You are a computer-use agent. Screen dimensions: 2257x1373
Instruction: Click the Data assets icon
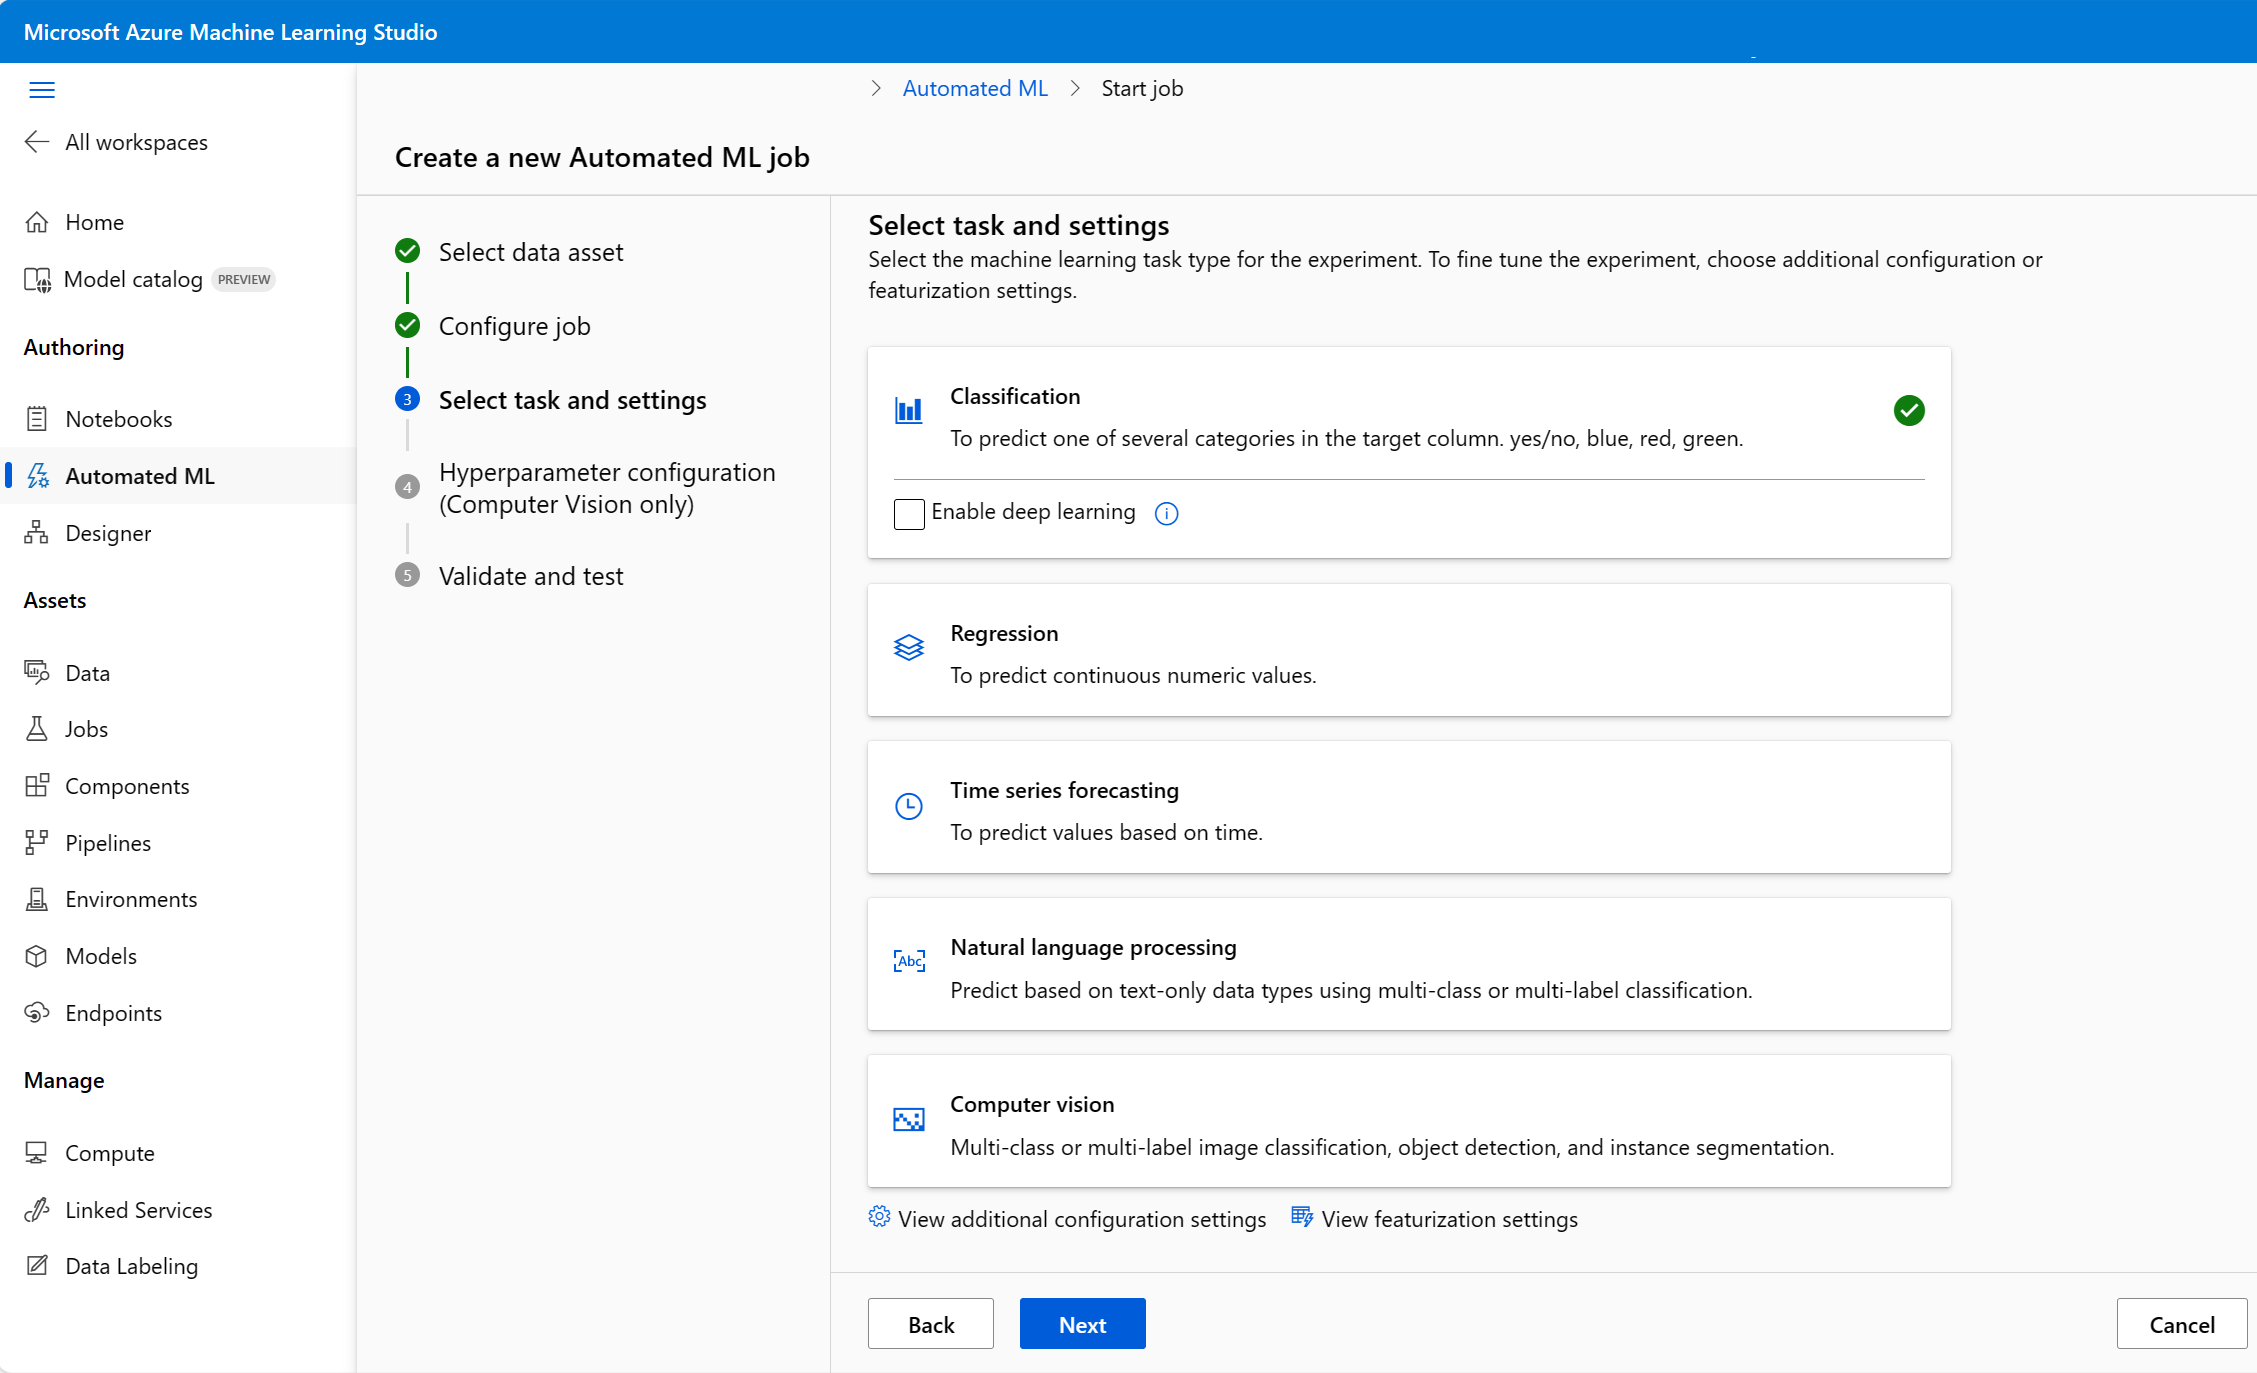(37, 673)
